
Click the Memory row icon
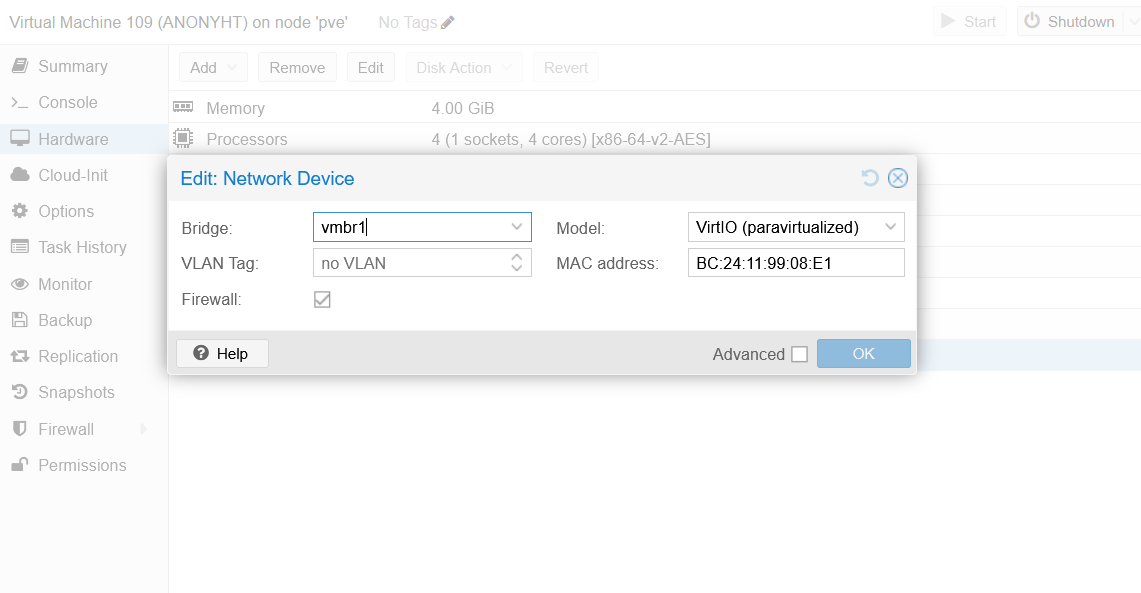pos(183,108)
